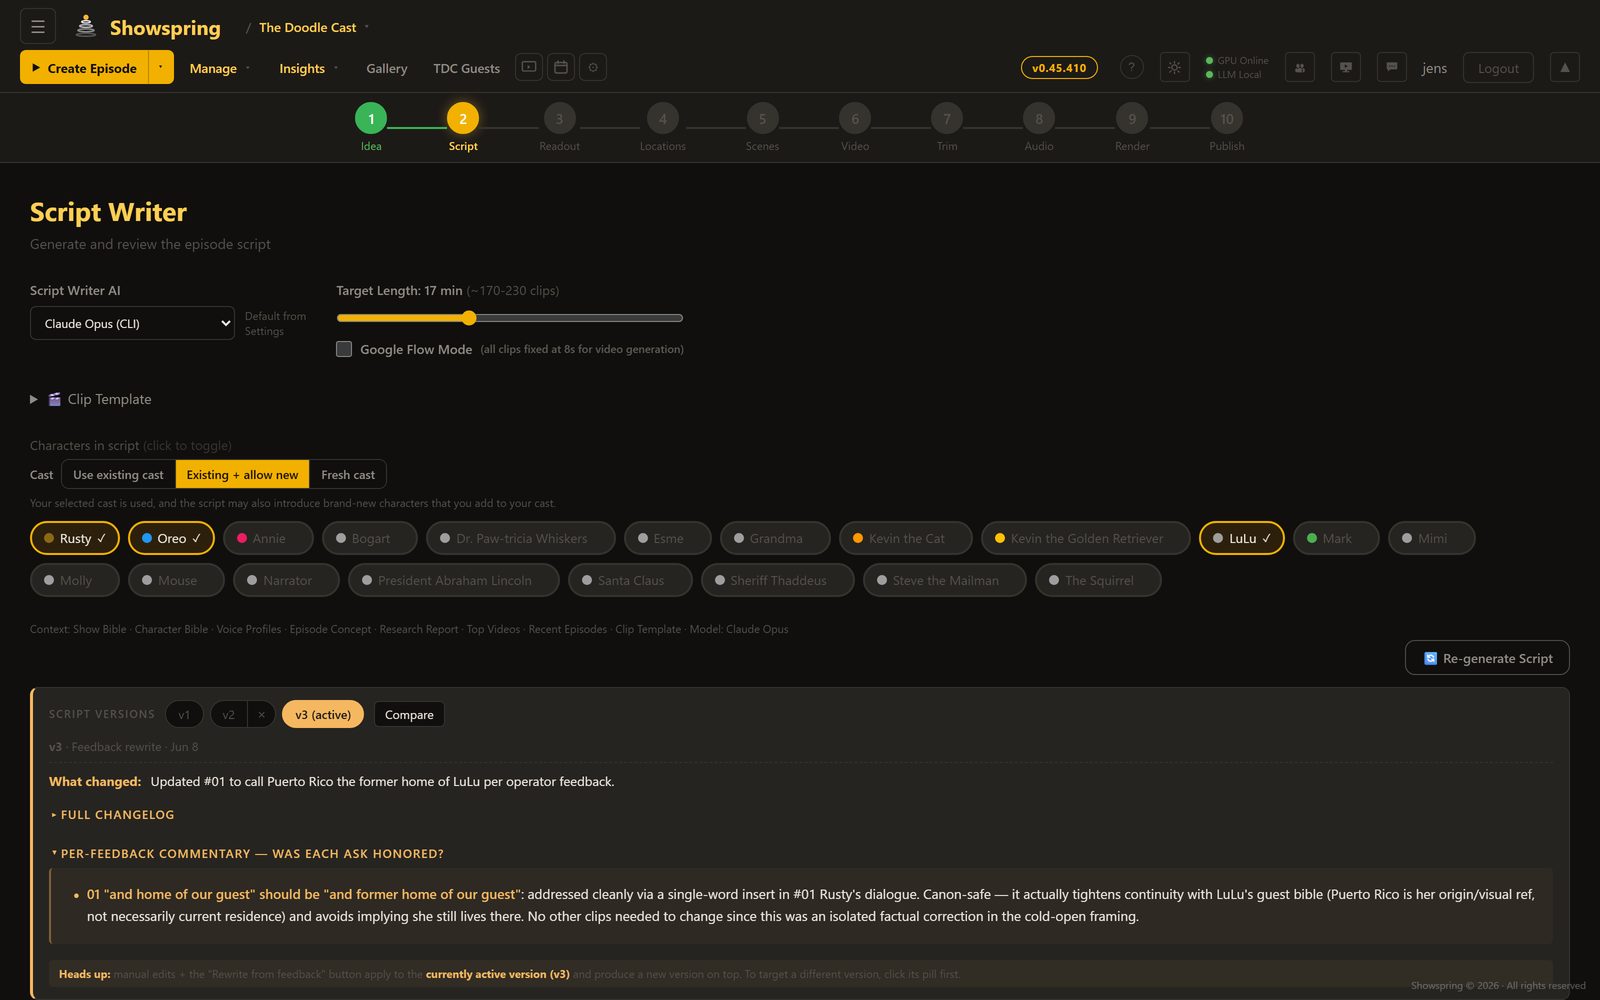This screenshot has width=1600, height=1000.
Task: Click the Re-generate Script button
Action: pyautogui.click(x=1487, y=658)
